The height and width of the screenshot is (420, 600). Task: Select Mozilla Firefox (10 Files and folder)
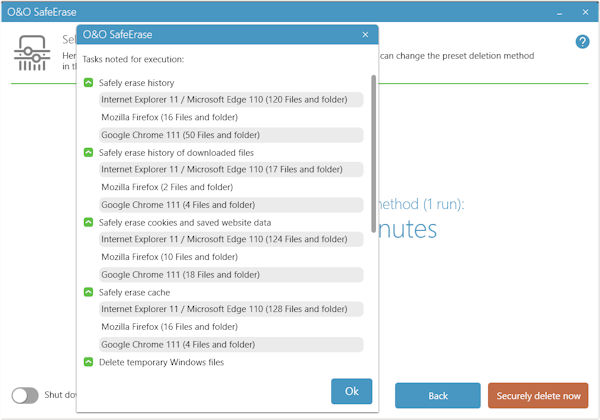231,257
